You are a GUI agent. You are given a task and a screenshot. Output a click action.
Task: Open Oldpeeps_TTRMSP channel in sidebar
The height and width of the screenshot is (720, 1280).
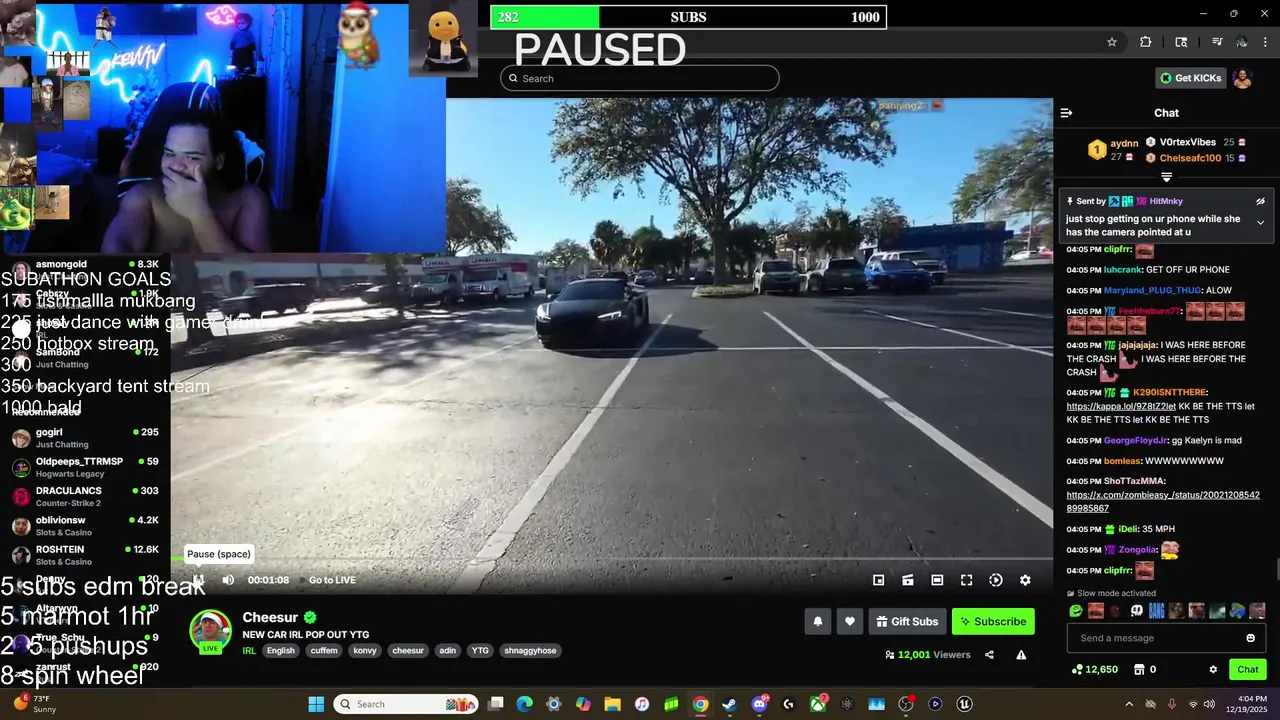[x=88, y=467]
